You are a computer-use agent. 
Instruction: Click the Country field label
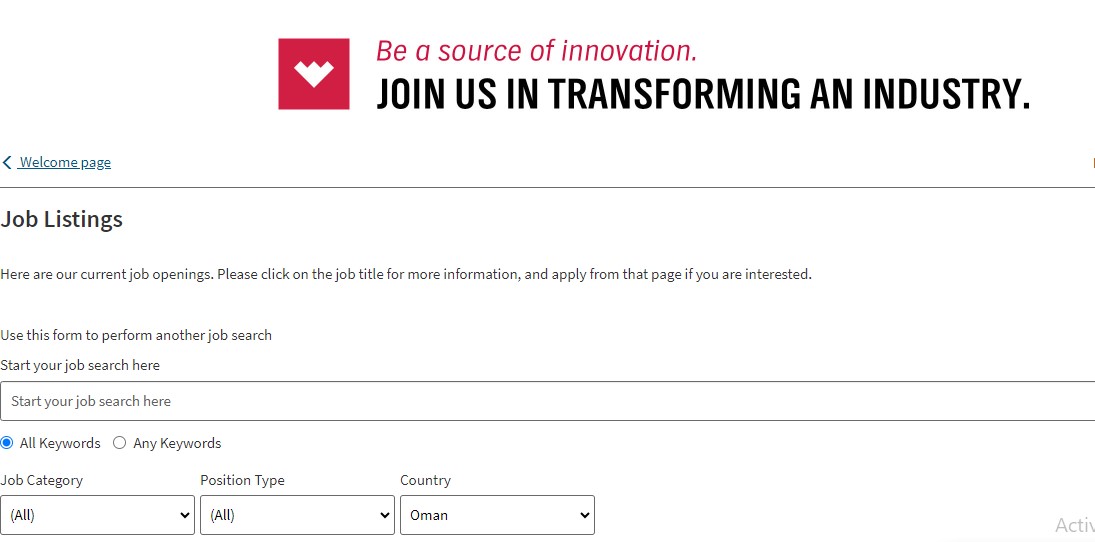(425, 481)
